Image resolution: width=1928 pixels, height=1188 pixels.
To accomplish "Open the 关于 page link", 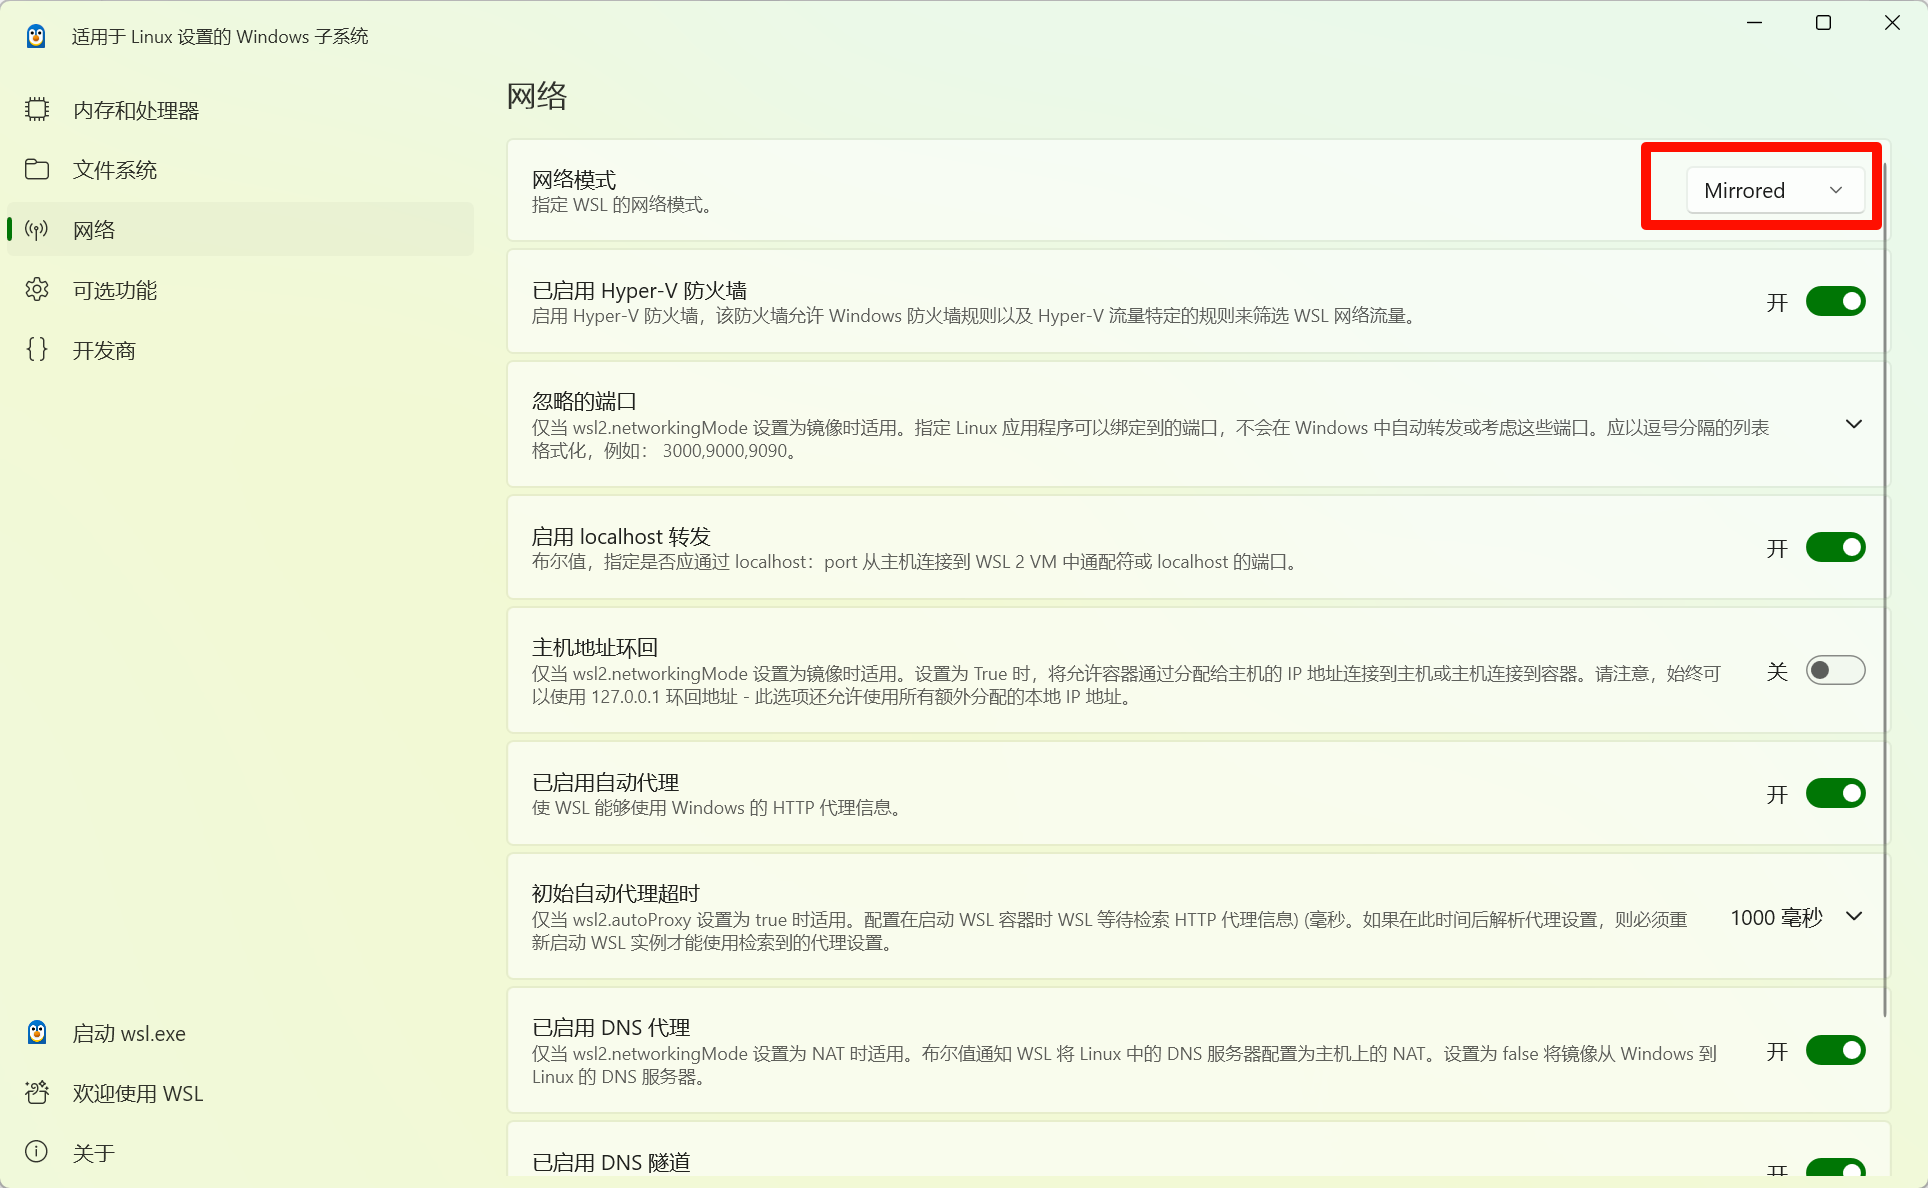I will 94,1153.
